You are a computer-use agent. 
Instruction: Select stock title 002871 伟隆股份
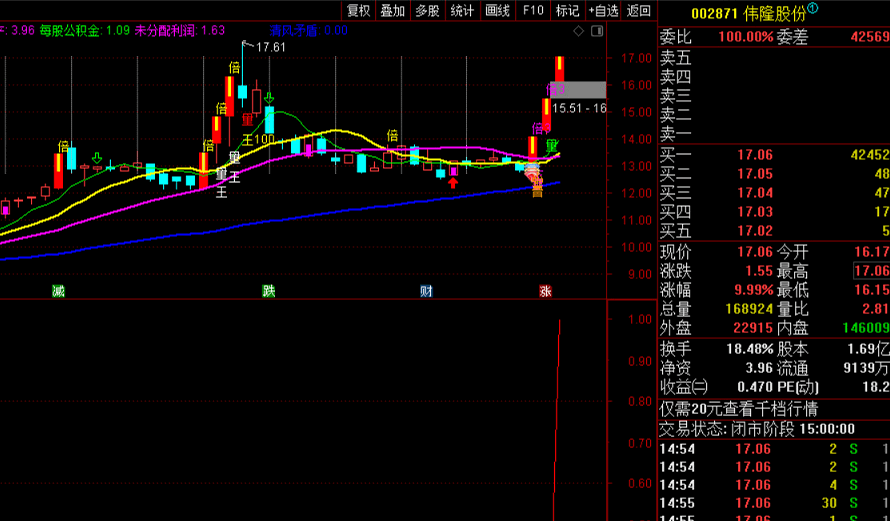(x=748, y=13)
